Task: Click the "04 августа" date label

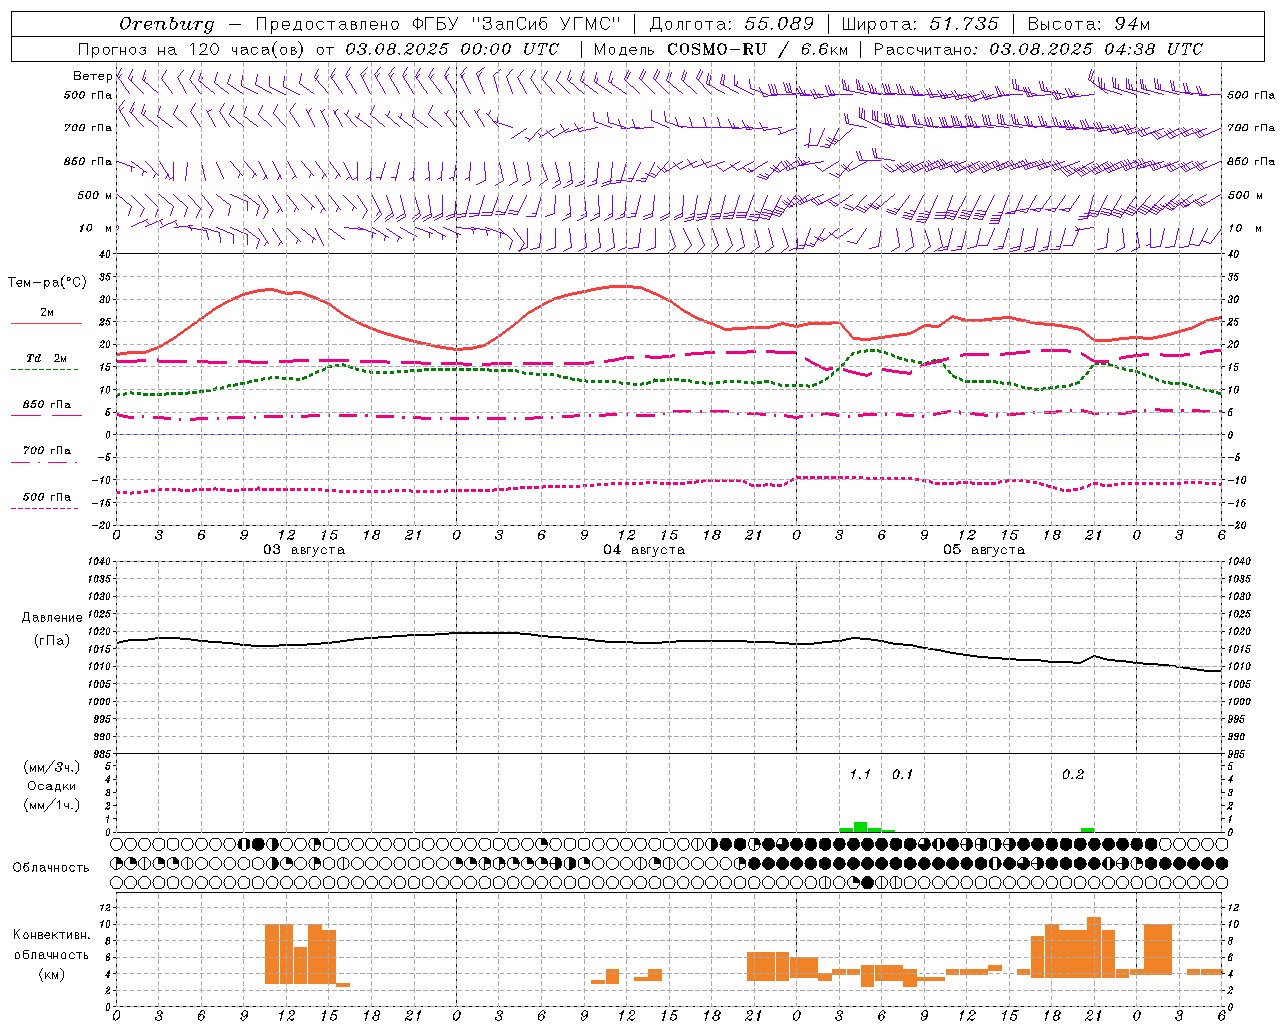Action: click(644, 550)
